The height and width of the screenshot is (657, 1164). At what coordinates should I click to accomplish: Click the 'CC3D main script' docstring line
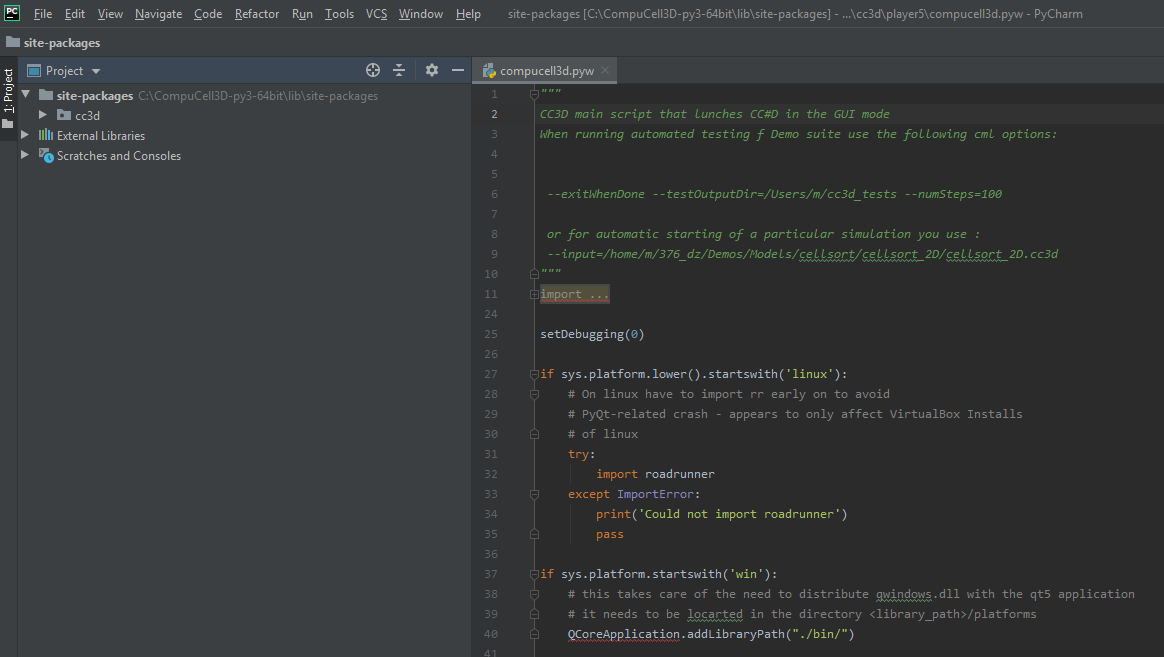714,114
